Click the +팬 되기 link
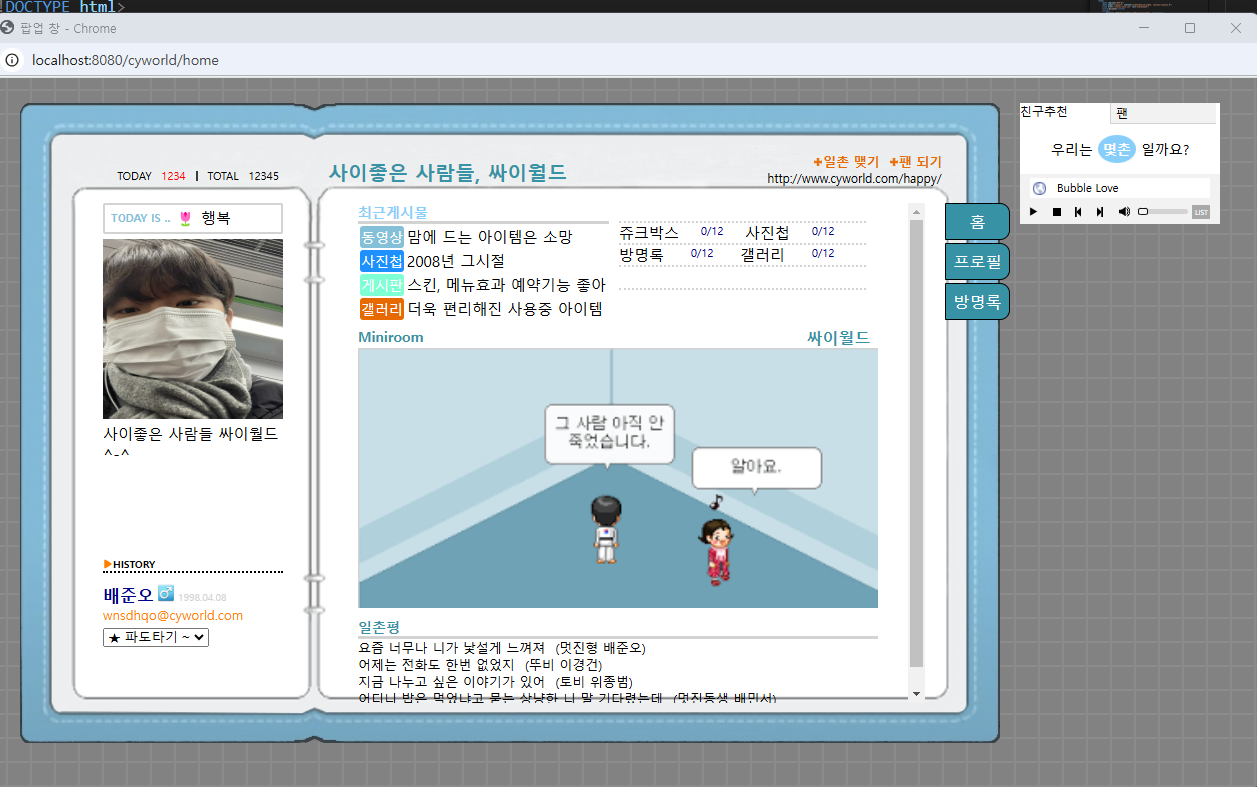This screenshot has height=787, width=1257. pyautogui.click(x=915, y=161)
